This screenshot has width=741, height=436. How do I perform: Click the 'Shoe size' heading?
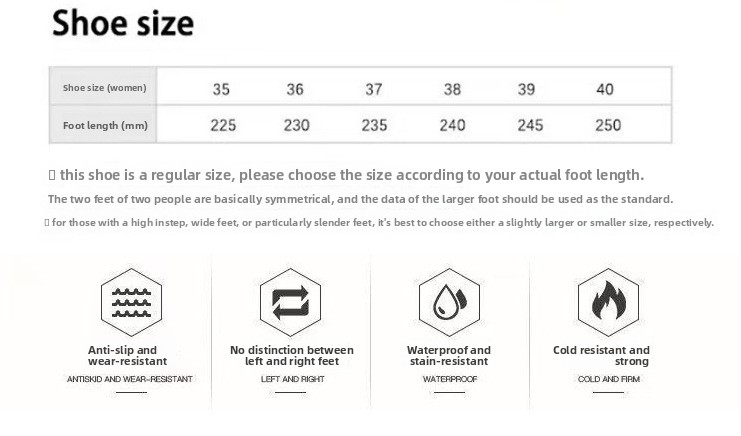point(122,23)
